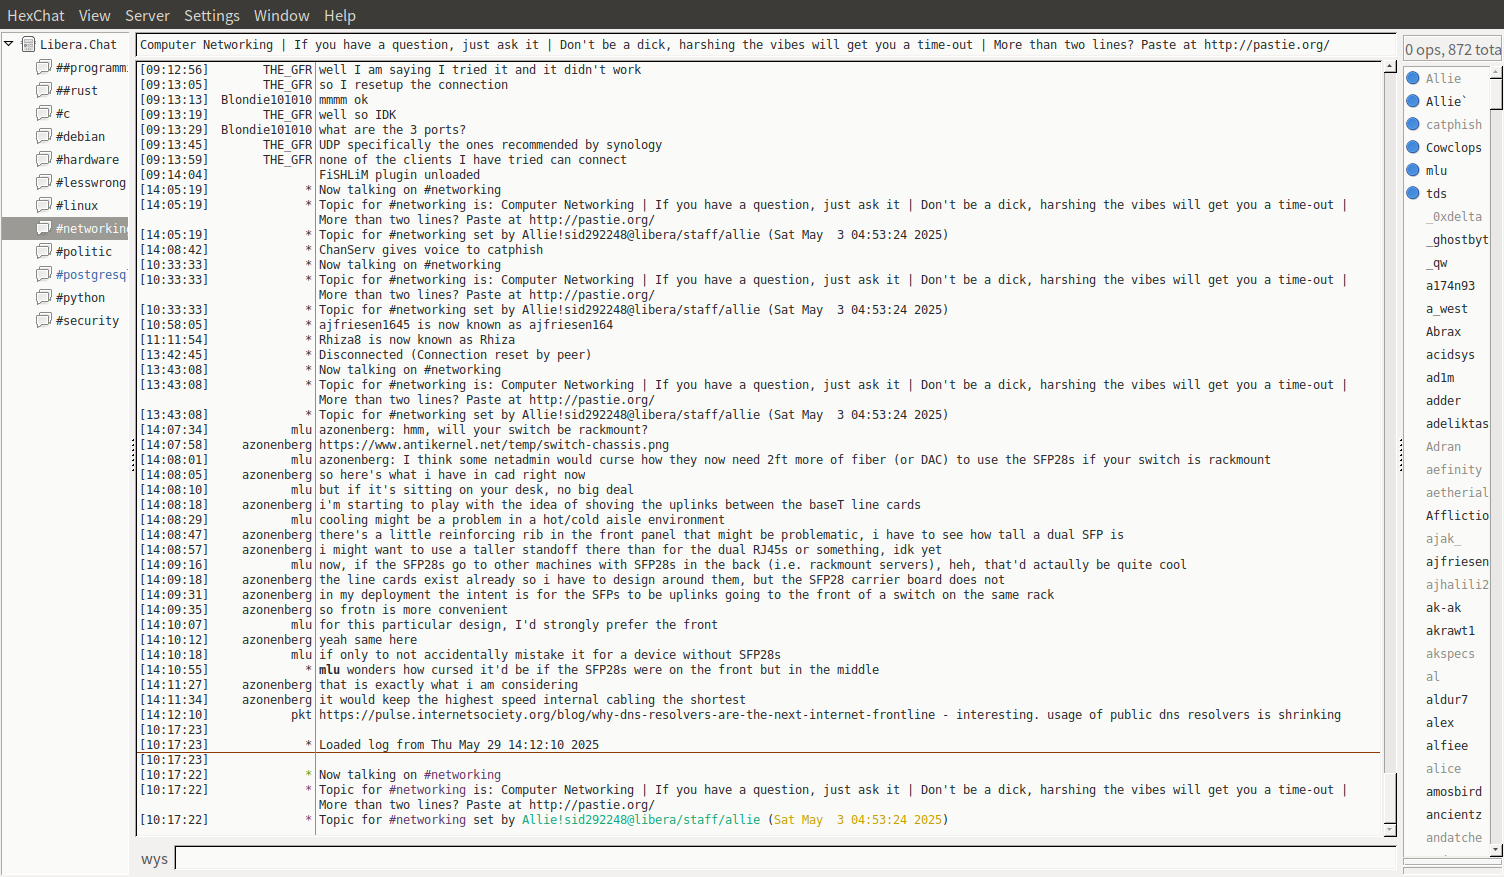Open the pulse.internetsociety.org blog link
Viewport: 1504px width, 877px height.
coord(627,715)
